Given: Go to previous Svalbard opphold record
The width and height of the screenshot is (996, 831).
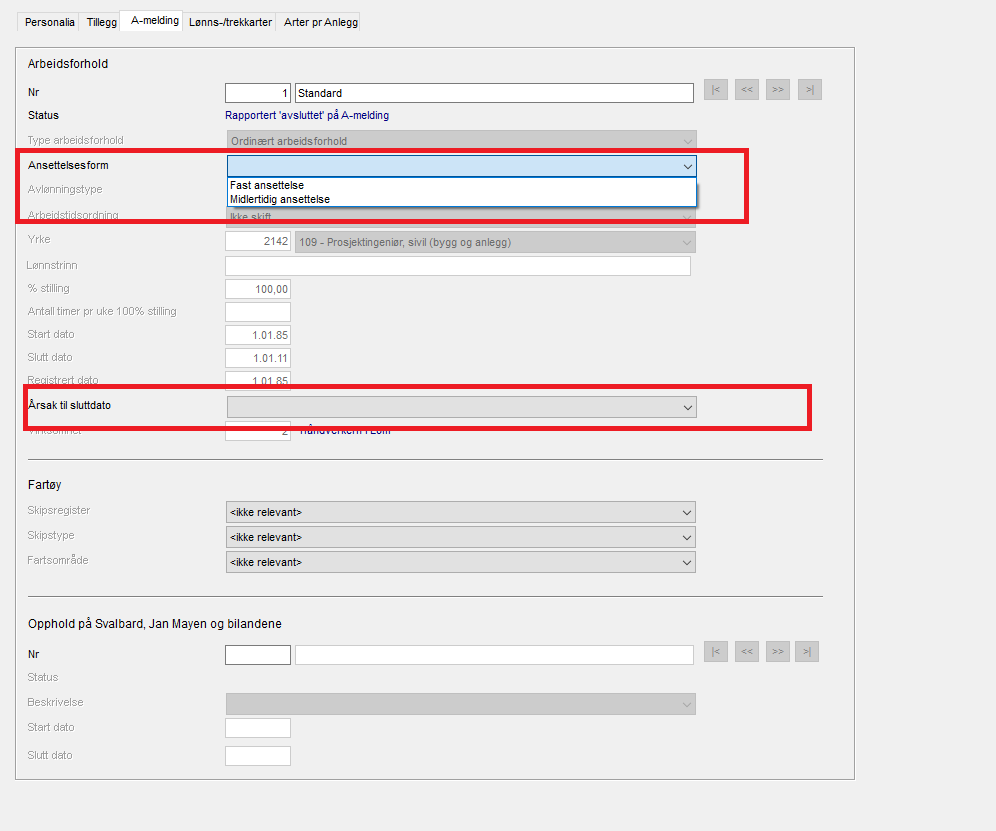Looking at the screenshot, I should tap(747, 653).
